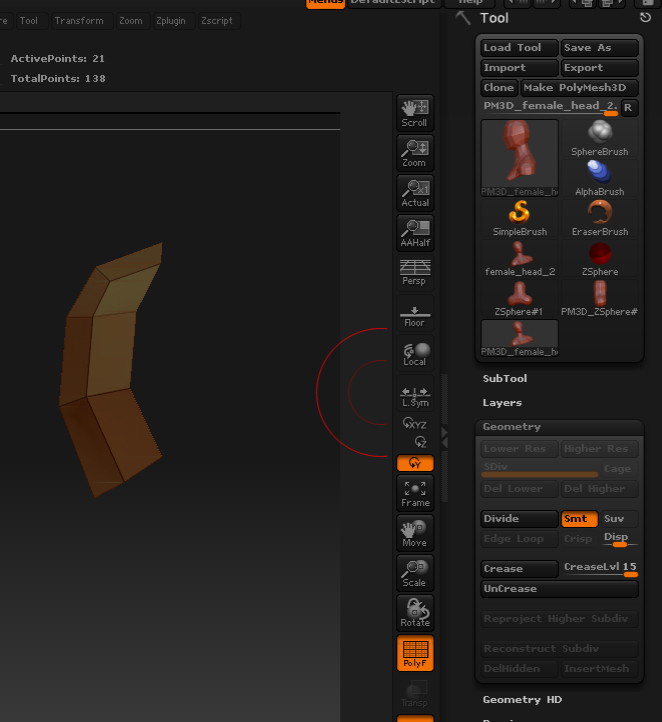Enable XYZ rotation mode

tap(415, 423)
